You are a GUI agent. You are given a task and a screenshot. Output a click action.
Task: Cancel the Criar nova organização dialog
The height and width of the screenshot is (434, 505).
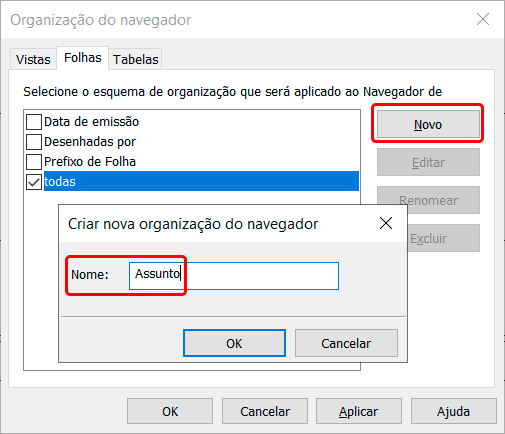tap(346, 343)
